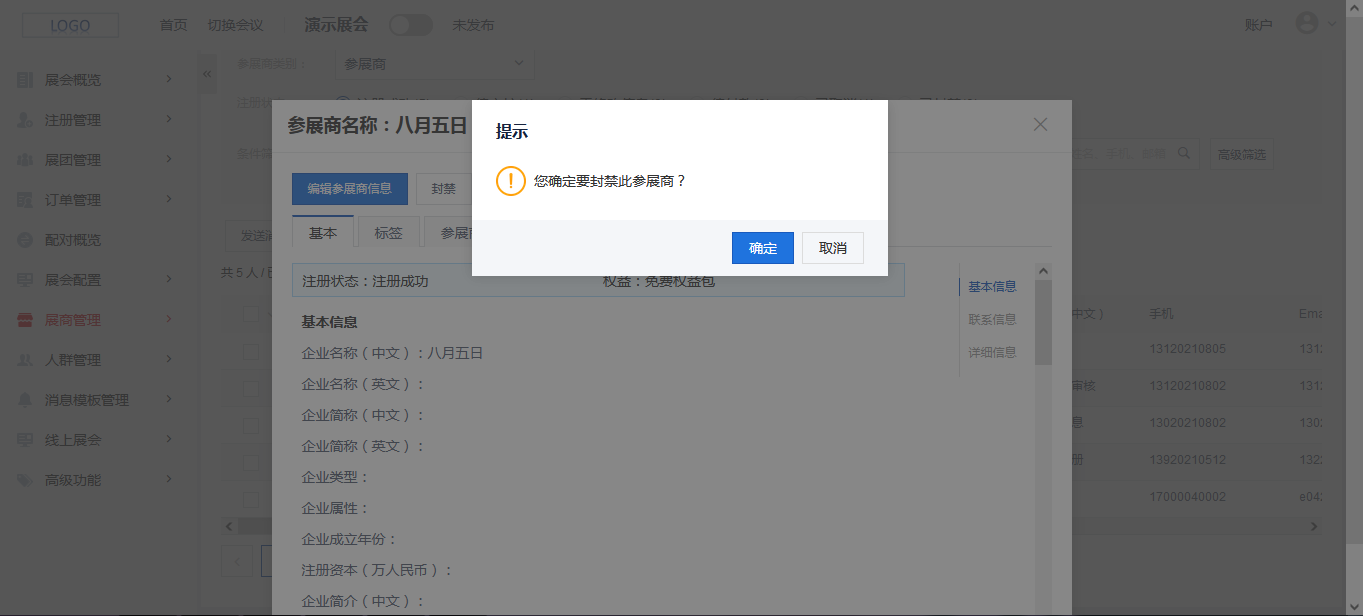The height and width of the screenshot is (616, 1363).
Task: Click the search magnifier icon
Action: click(1184, 153)
